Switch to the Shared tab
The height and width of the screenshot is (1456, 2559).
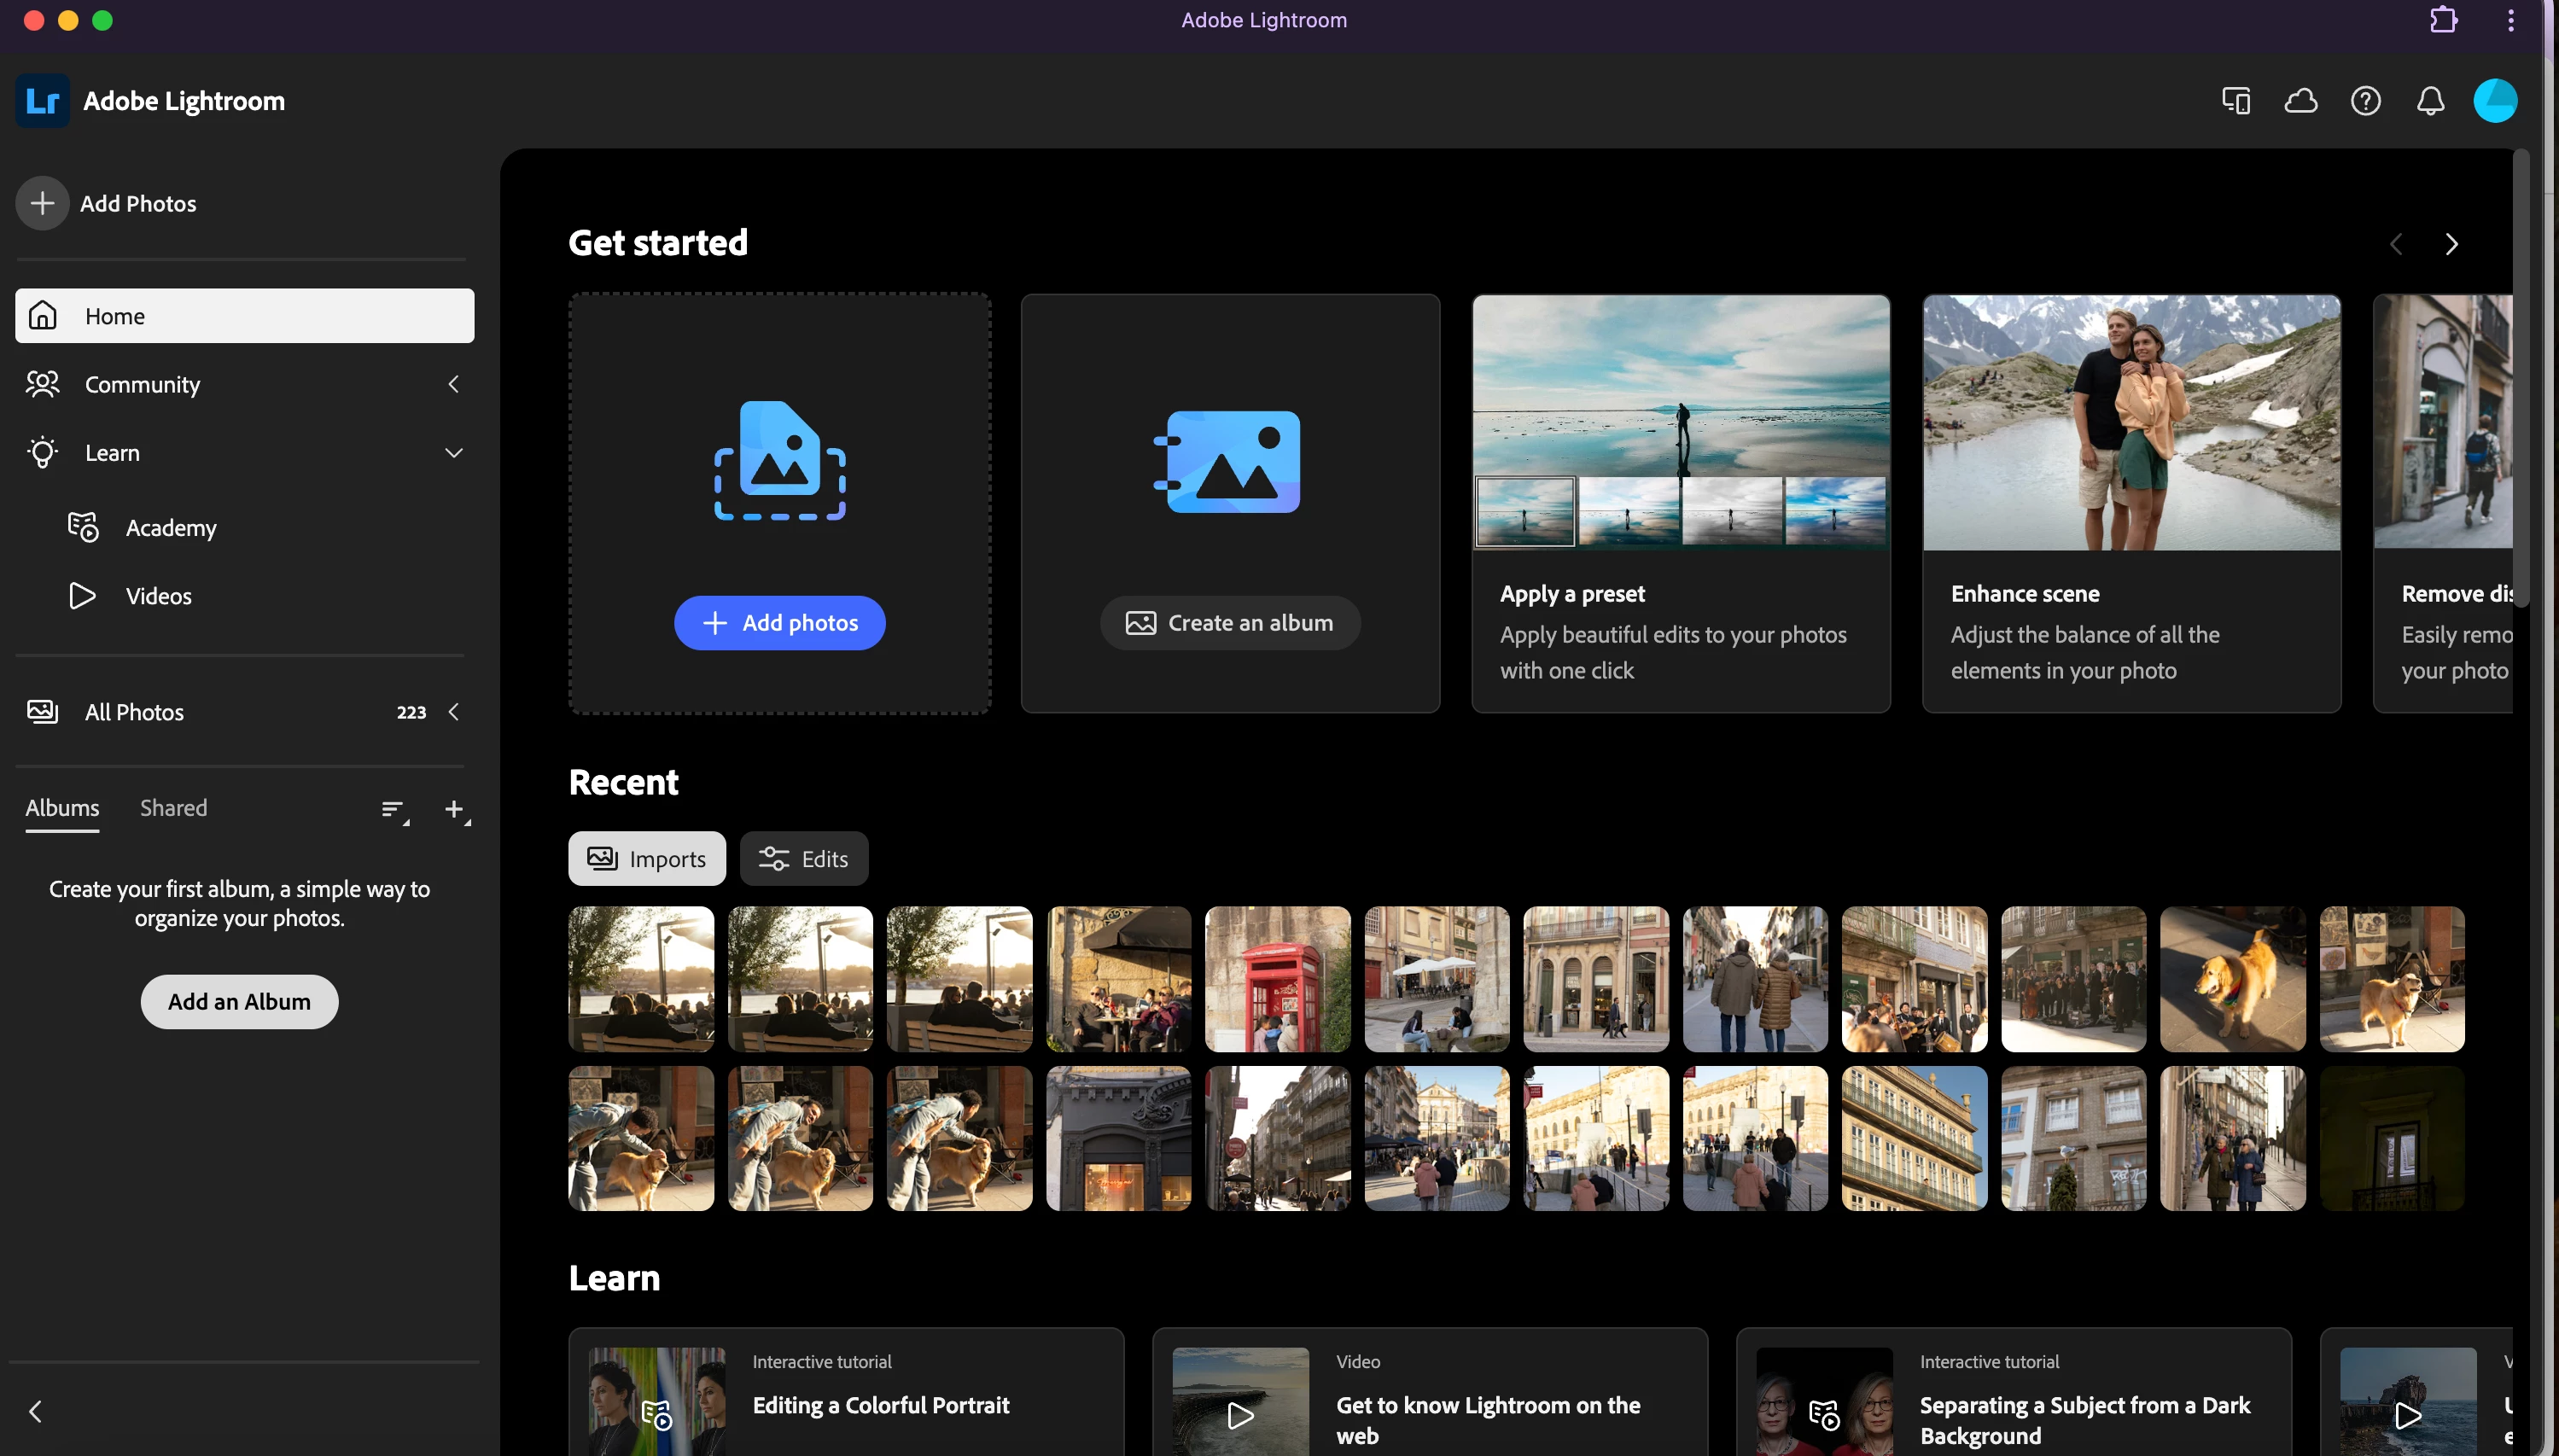pyautogui.click(x=173, y=808)
